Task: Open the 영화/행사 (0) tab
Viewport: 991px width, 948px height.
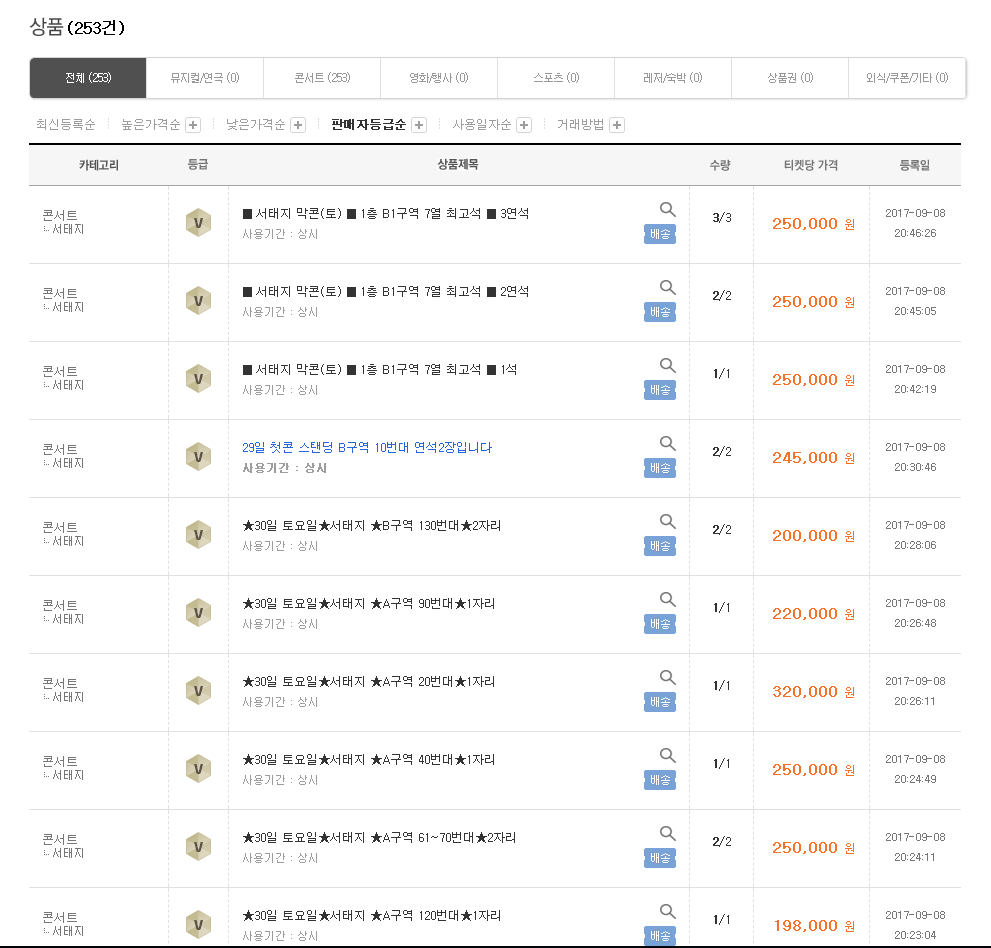Action: (x=439, y=78)
